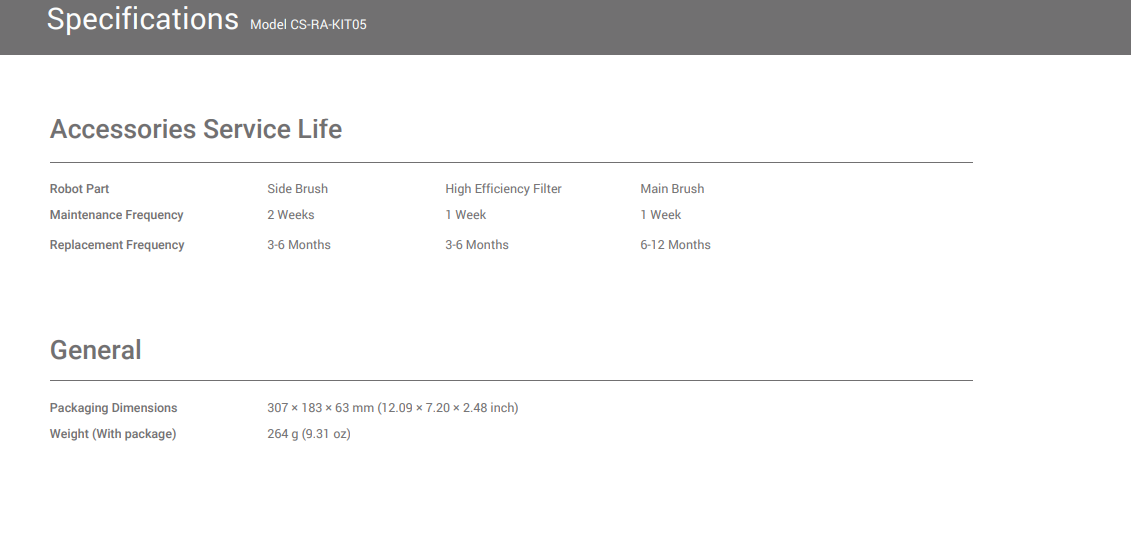The height and width of the screenshot is (547, 1131).
Task: Select the Robot Part row label
Action: (80, 189)
